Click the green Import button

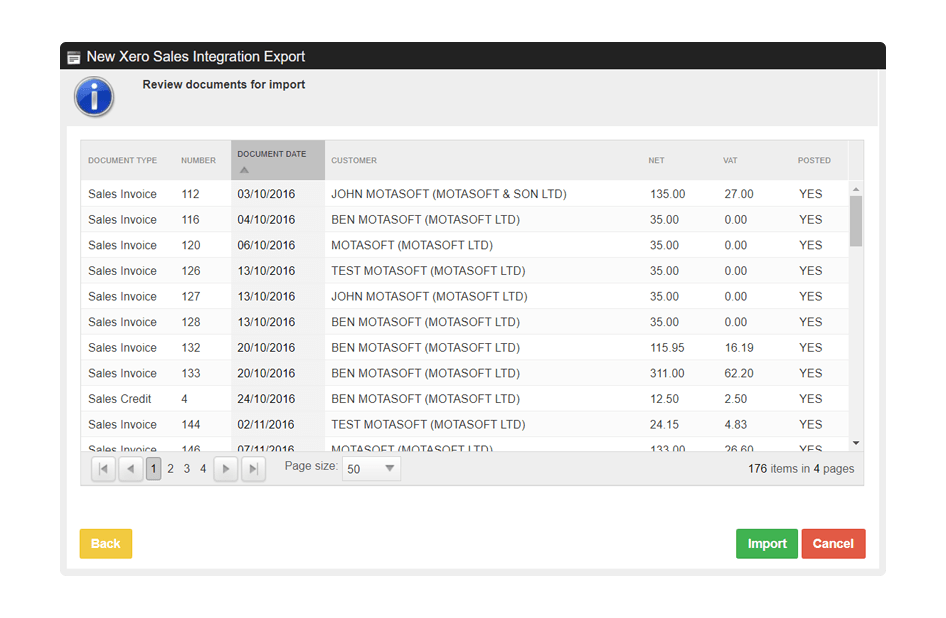click(767, 544)
